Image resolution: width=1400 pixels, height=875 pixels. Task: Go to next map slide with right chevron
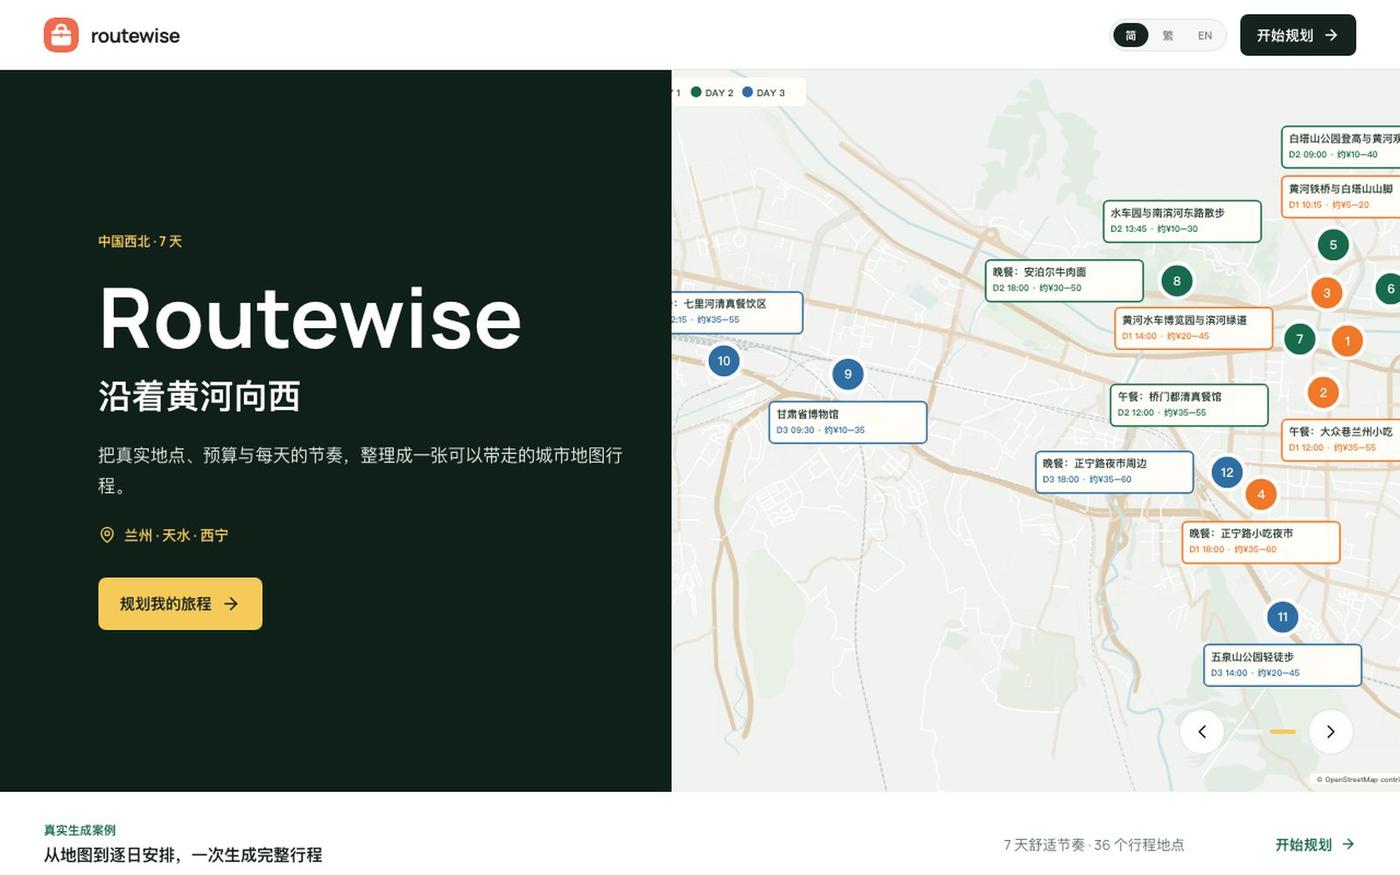coord(1331,732)
